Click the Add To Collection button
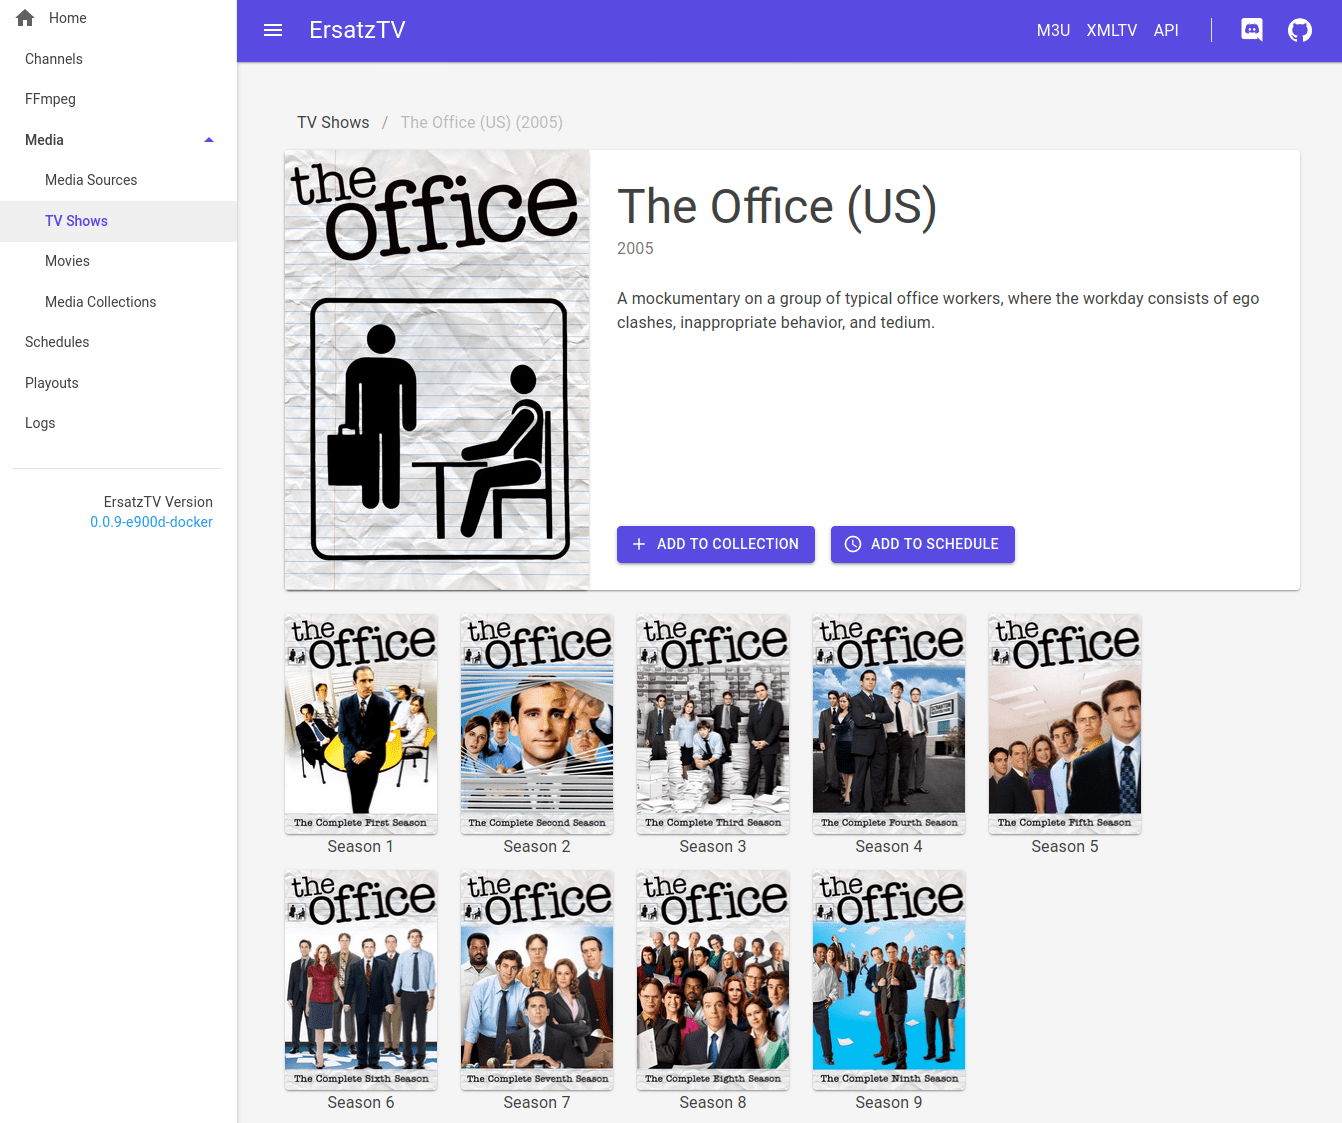The image size is (1342, 1123). point(716,544)
